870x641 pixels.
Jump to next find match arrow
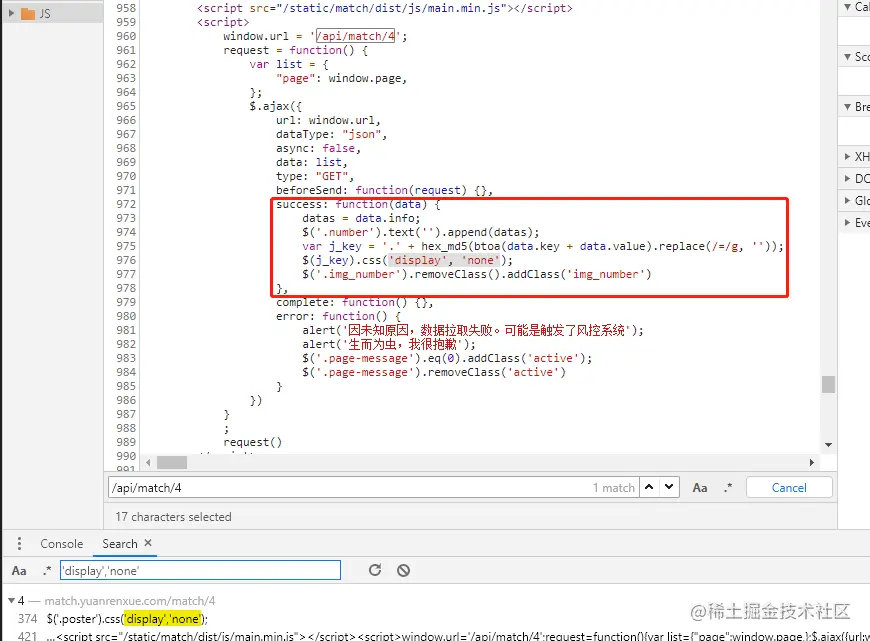tap(669, 487)
